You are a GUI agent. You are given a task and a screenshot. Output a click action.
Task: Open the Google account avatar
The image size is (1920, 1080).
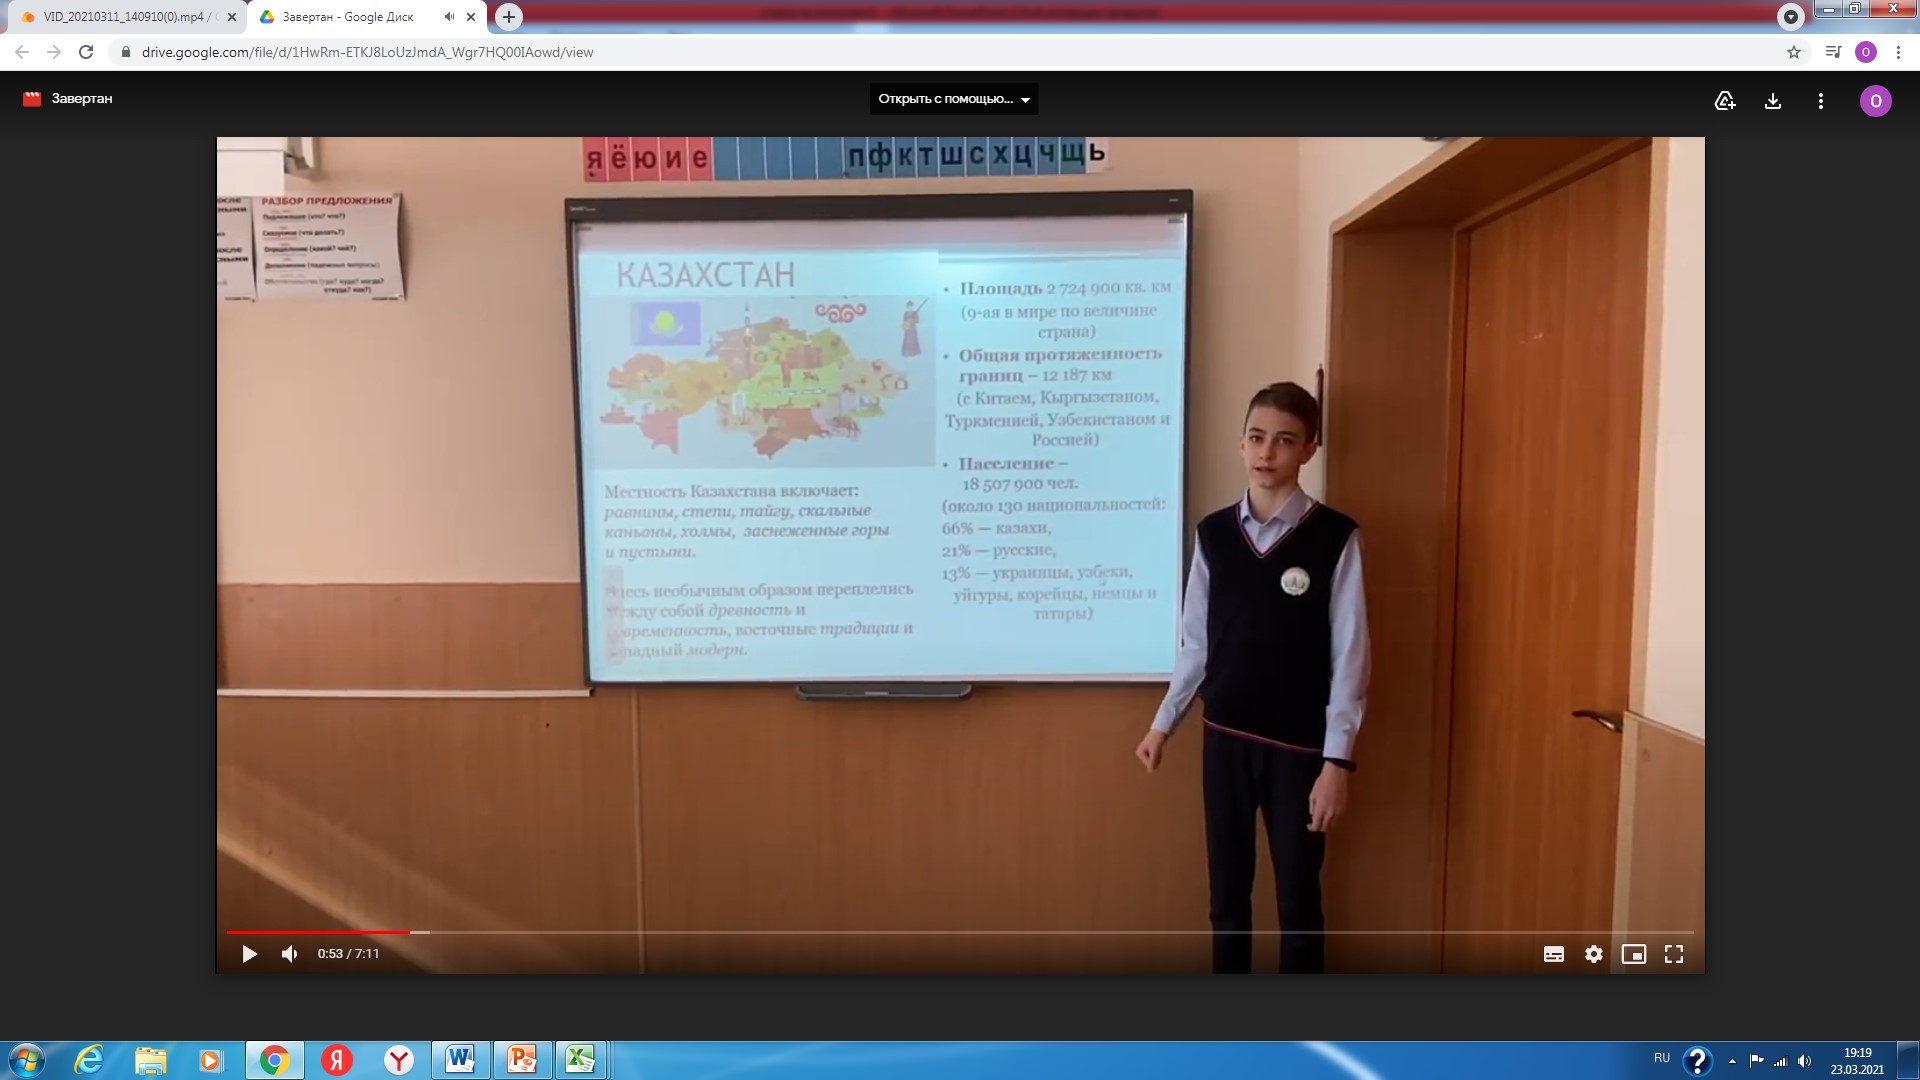tap(1874, 101)
